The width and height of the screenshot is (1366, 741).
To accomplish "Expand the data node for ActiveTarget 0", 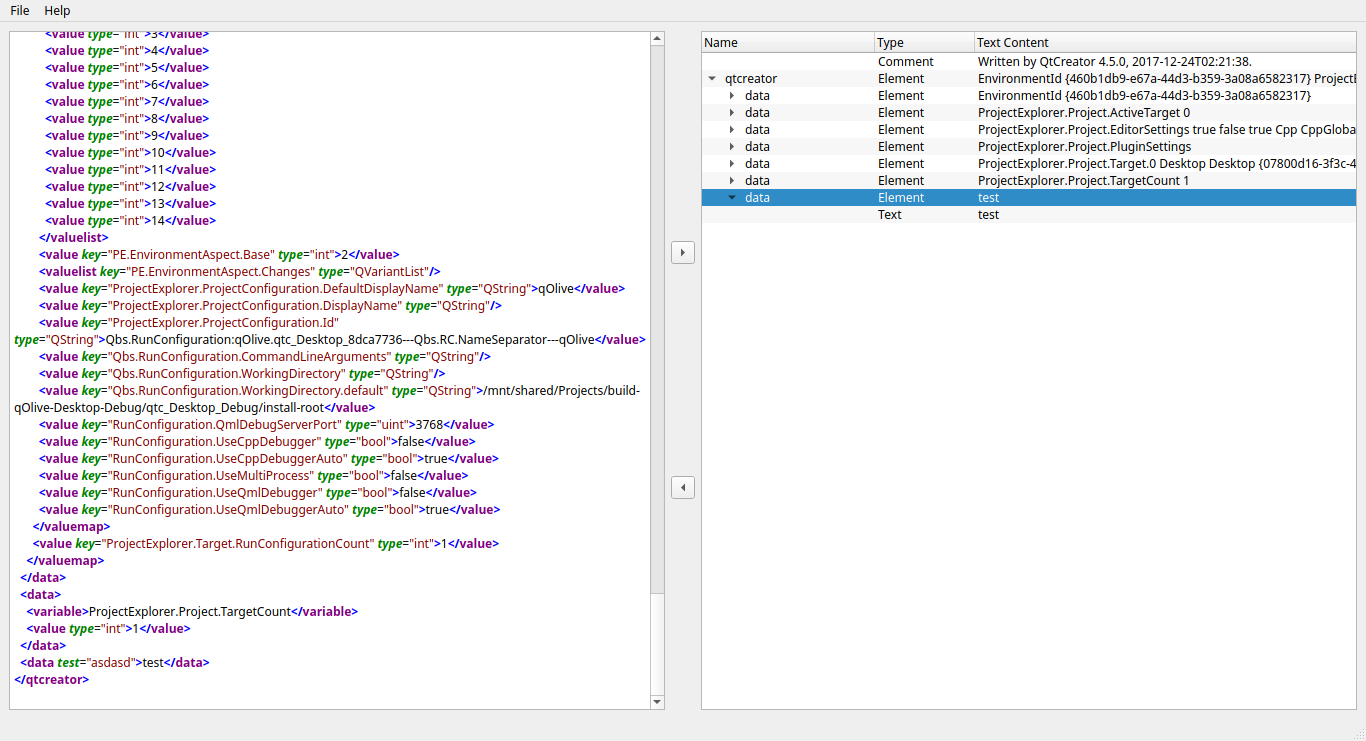I will [x=732, y=113].
